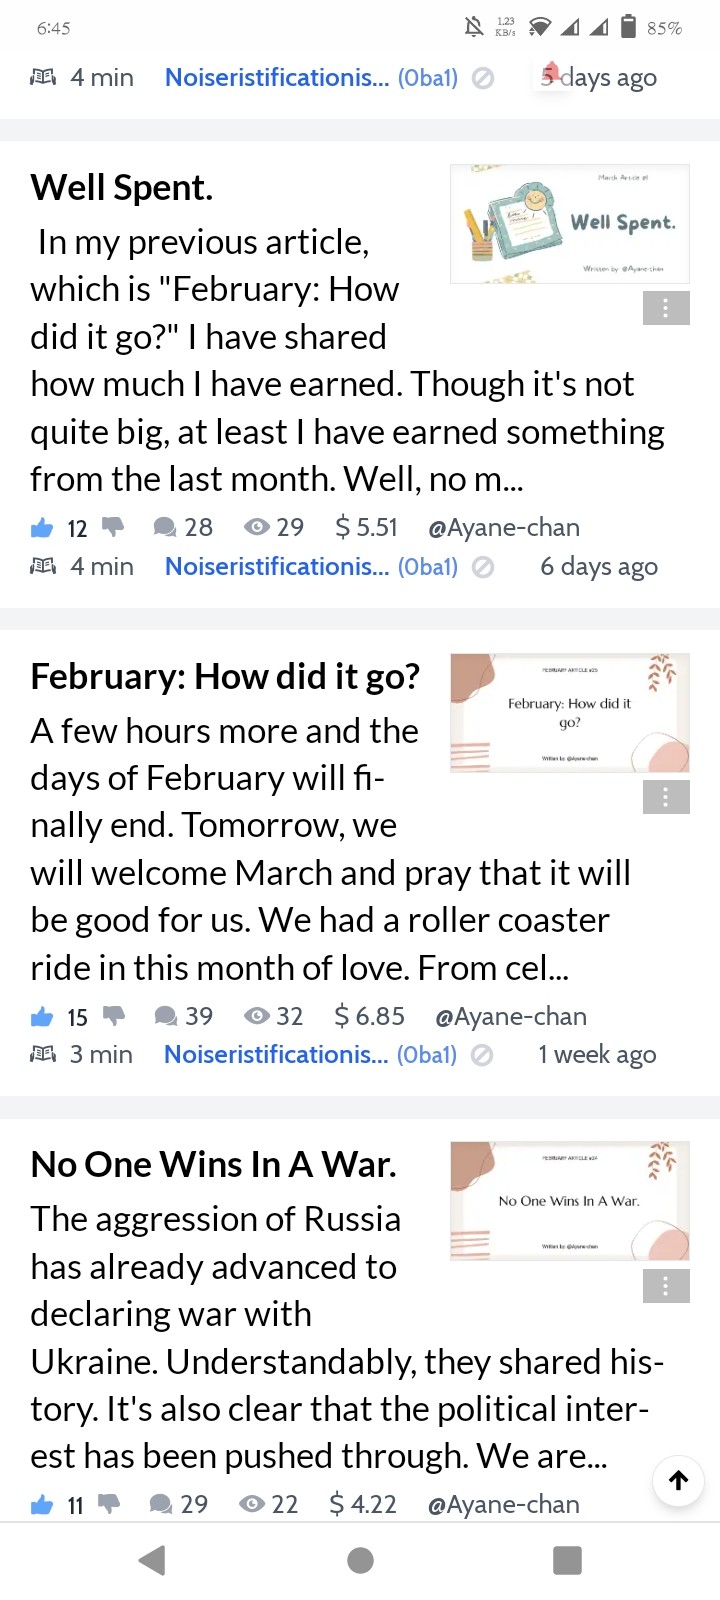
Task: View February: How did it go? thumbnail
Action: tap(570, 713)
